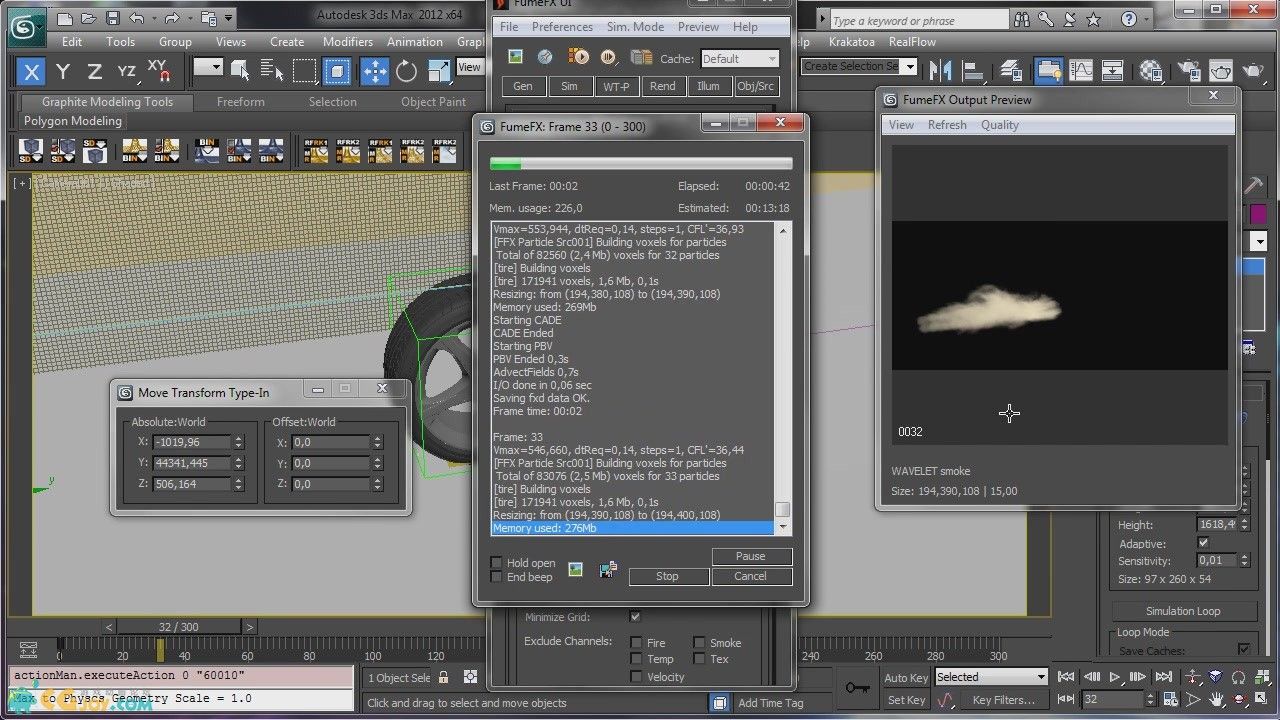Click the FumeFX simulation progress bar

(x=641, y=163)
